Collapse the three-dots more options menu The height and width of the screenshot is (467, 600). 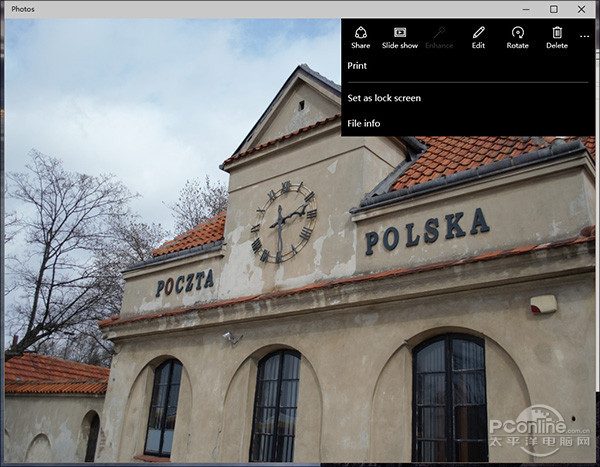tap(585, 36)
